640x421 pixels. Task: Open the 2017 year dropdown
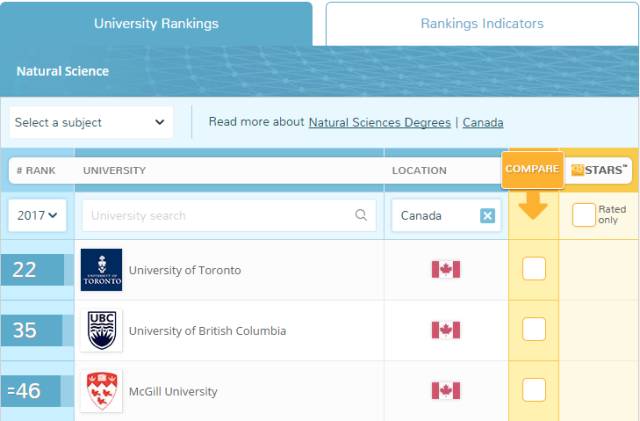coord(37,215)
